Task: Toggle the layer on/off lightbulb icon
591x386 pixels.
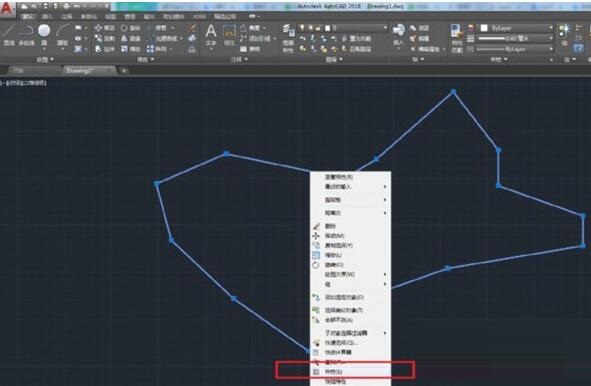Action: (302, 28)
